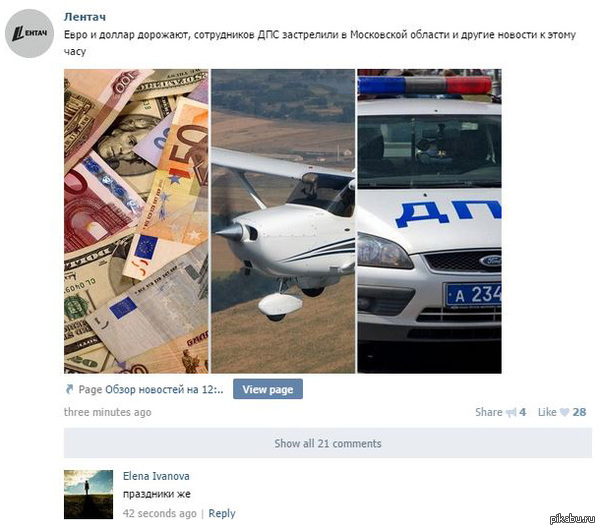Click the Share link
This screenshot has height=530, width=600.
click(x=489, y=412)
